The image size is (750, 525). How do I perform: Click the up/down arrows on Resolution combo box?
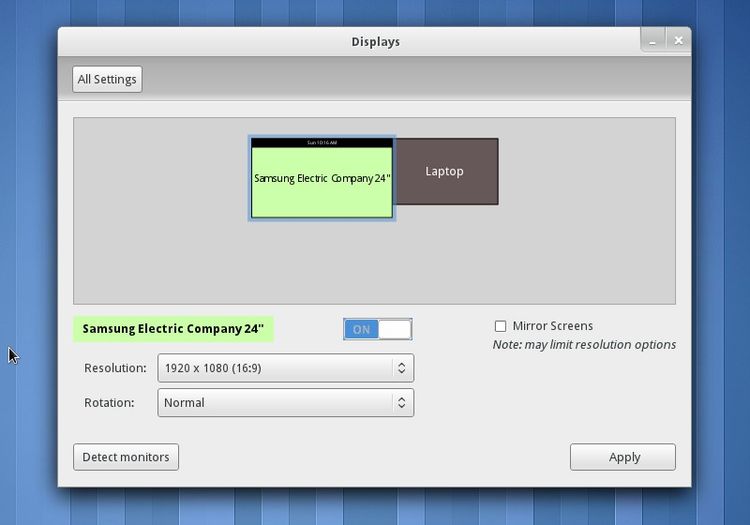click(401, 368)
